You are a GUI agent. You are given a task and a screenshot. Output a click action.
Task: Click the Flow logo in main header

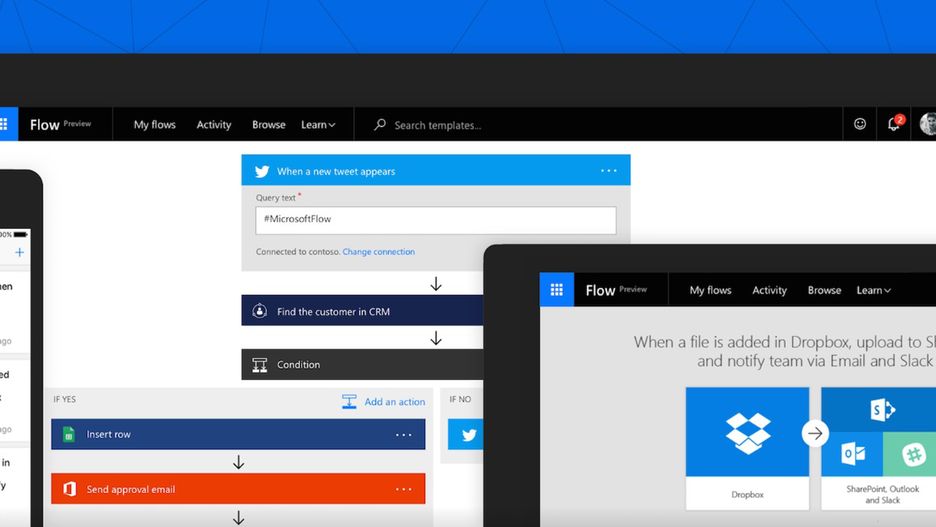(x=45, y=125)
